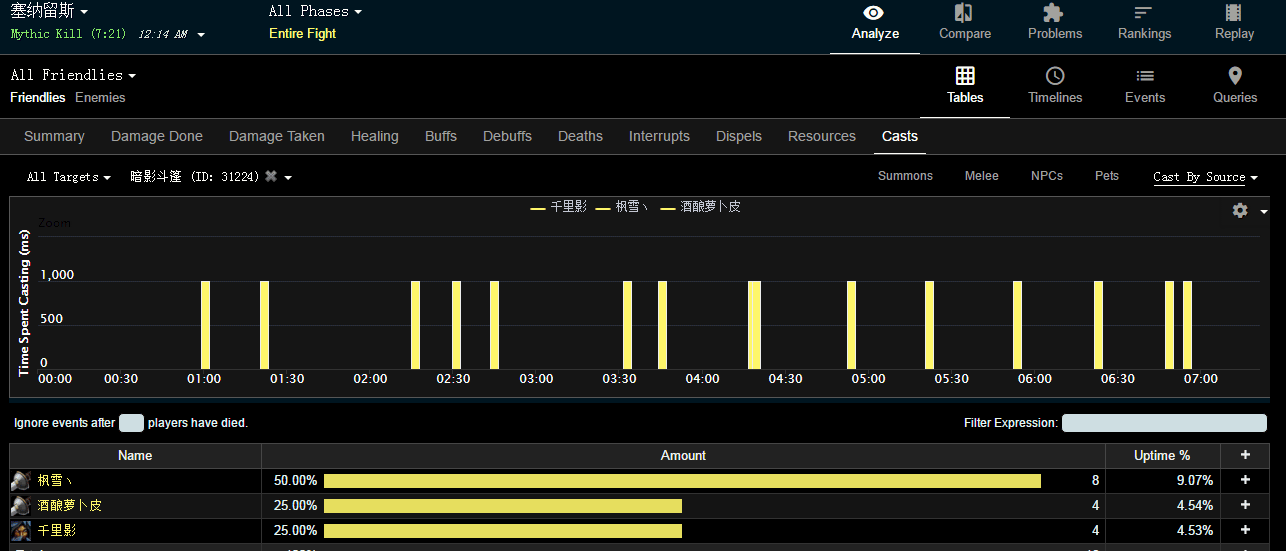Click the Filter Expression input field

pyautogui.click(x=1164, y=423)
